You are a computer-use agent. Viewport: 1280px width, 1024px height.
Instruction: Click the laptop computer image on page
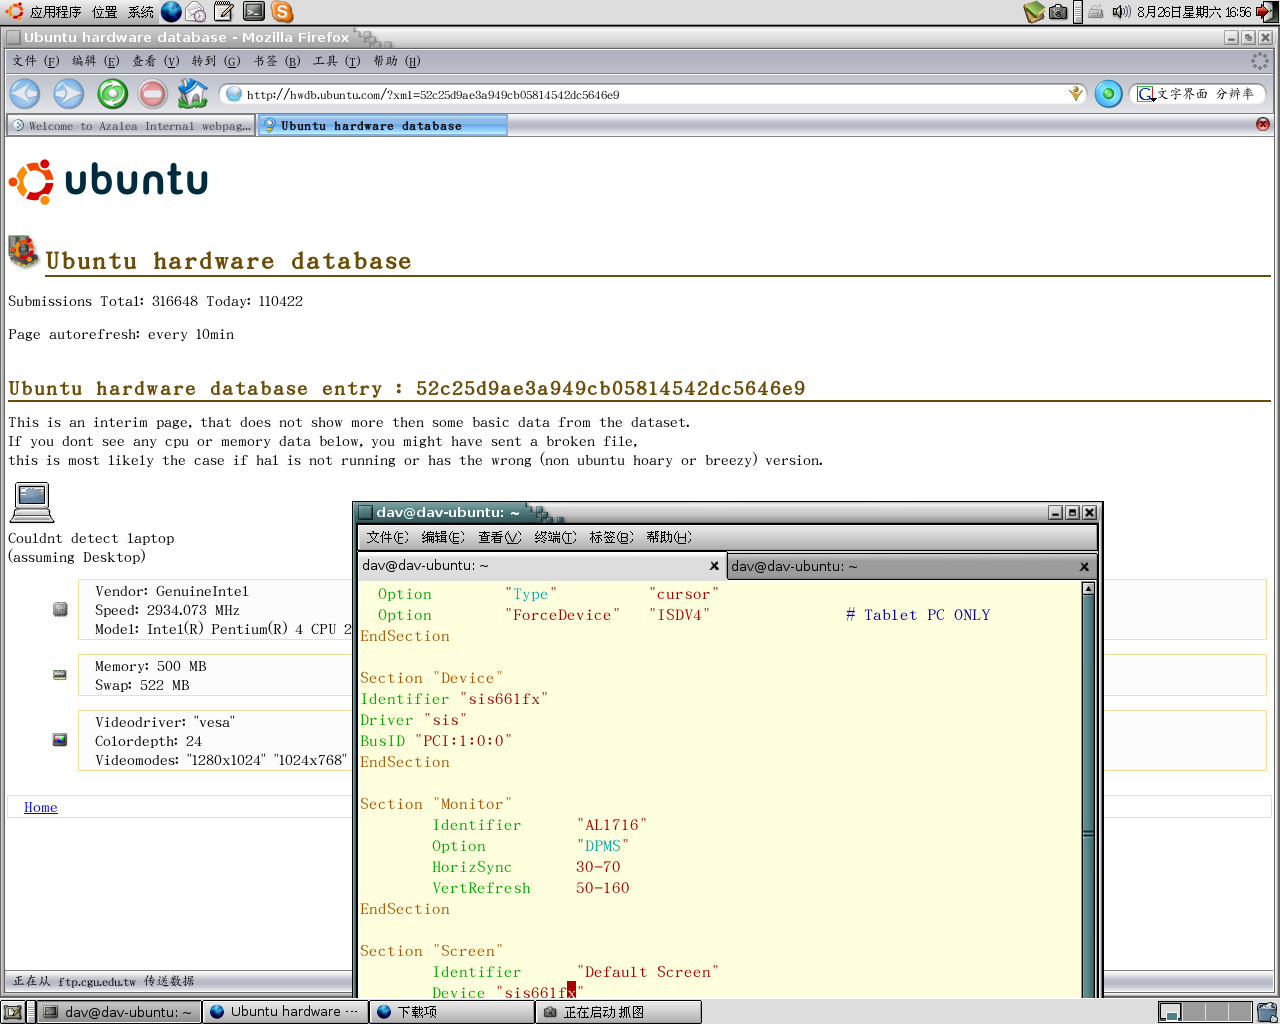[x=32, y=502]
